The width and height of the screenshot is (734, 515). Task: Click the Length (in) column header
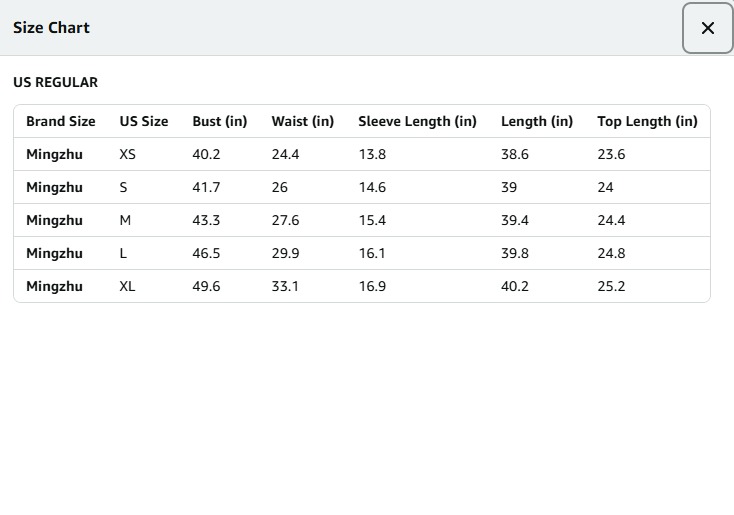tap(536, 121)
